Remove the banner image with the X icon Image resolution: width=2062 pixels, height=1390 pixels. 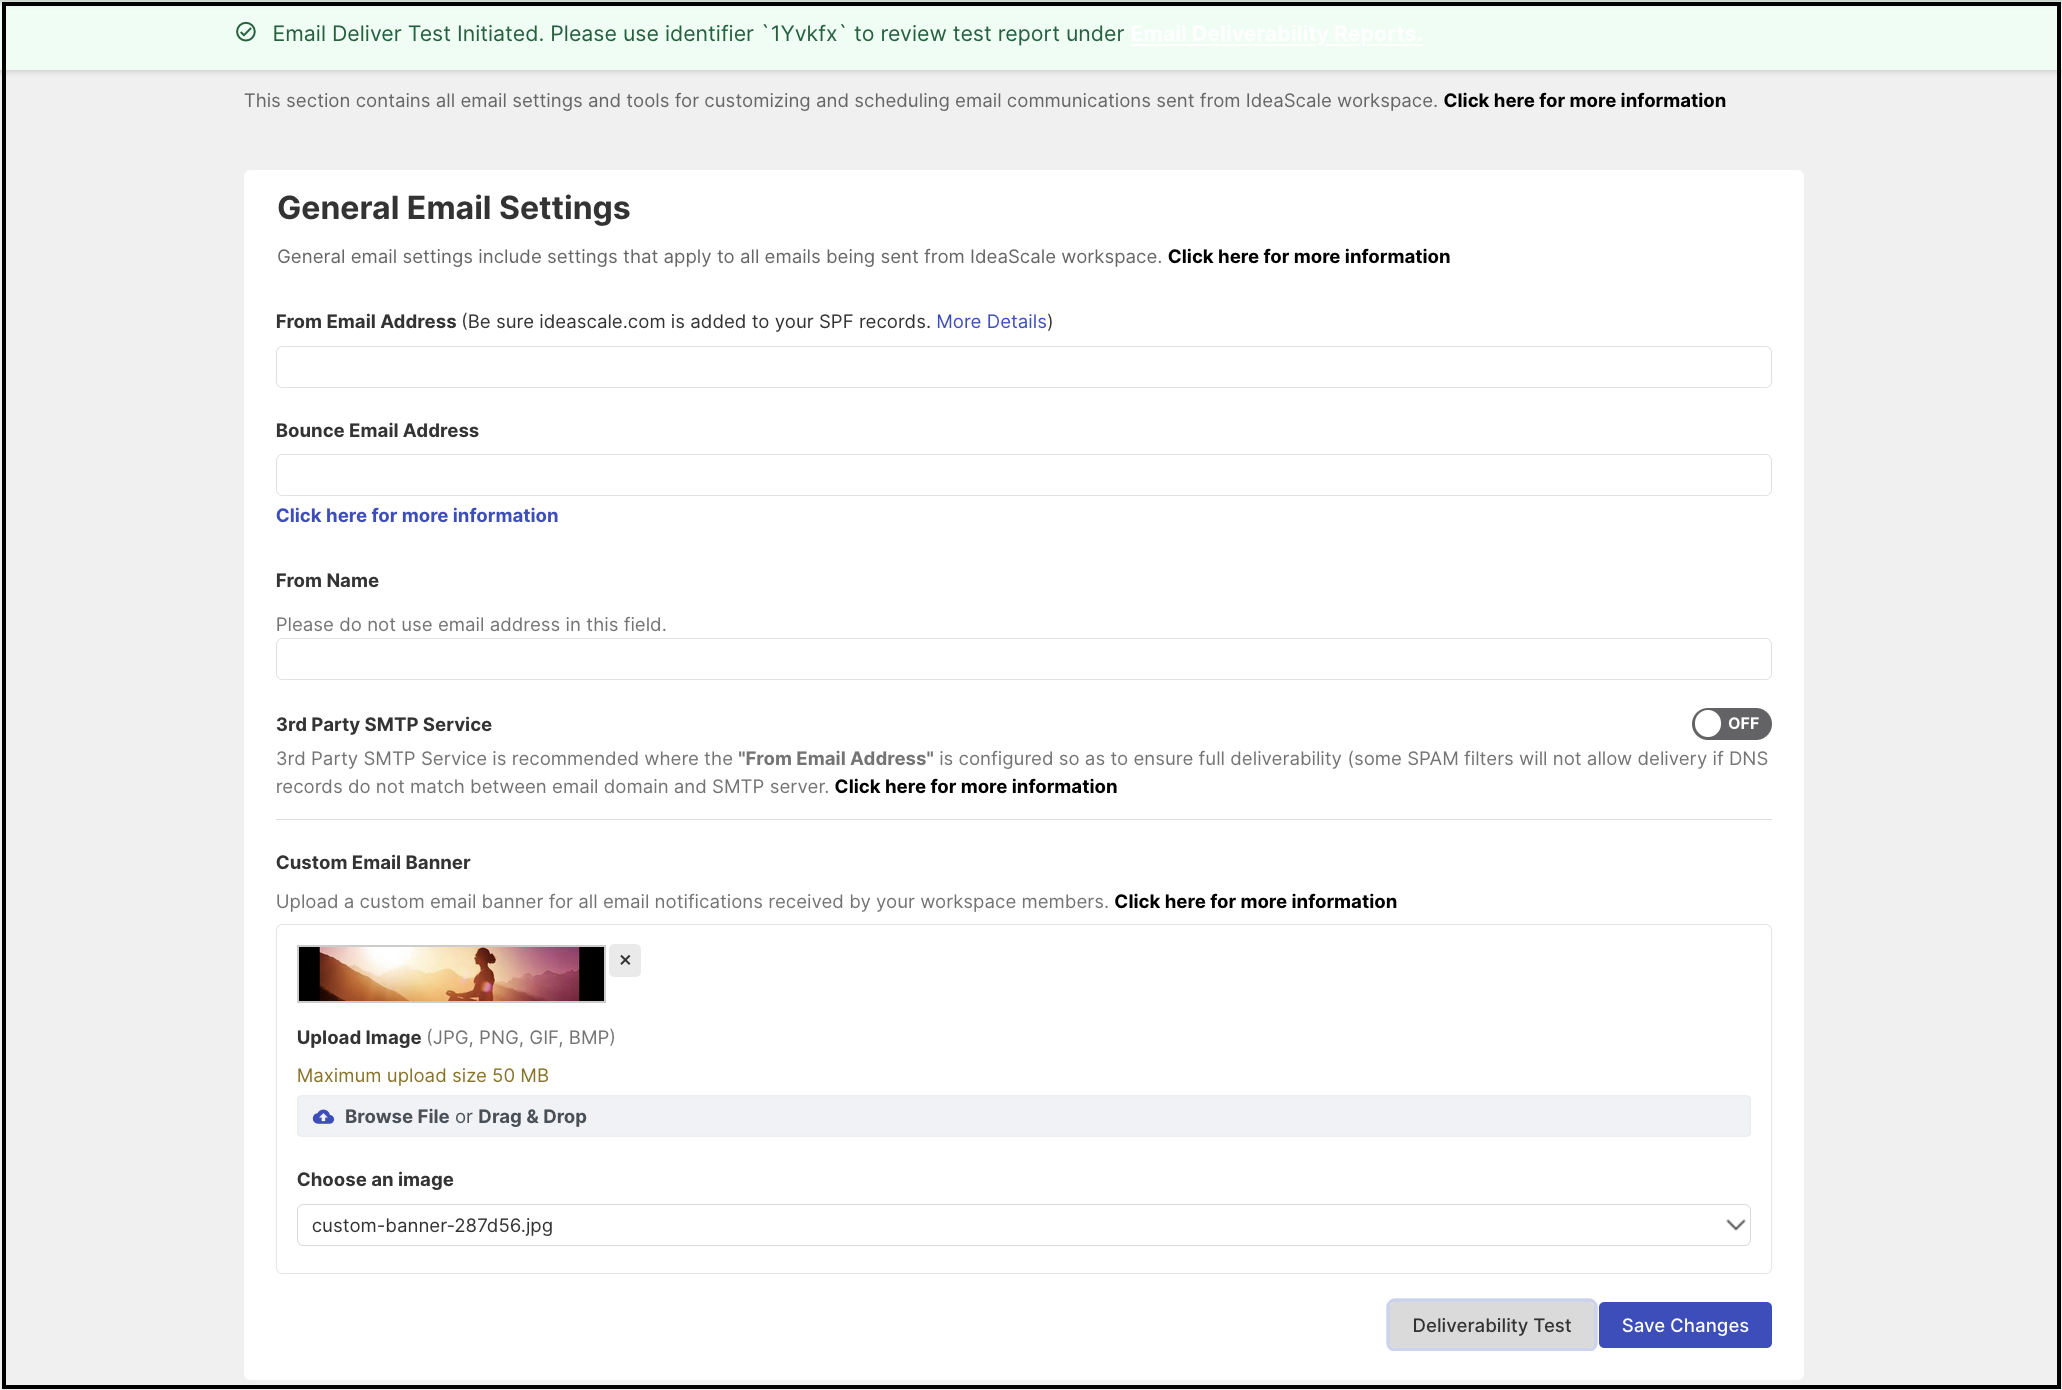(x=625, y=960)
